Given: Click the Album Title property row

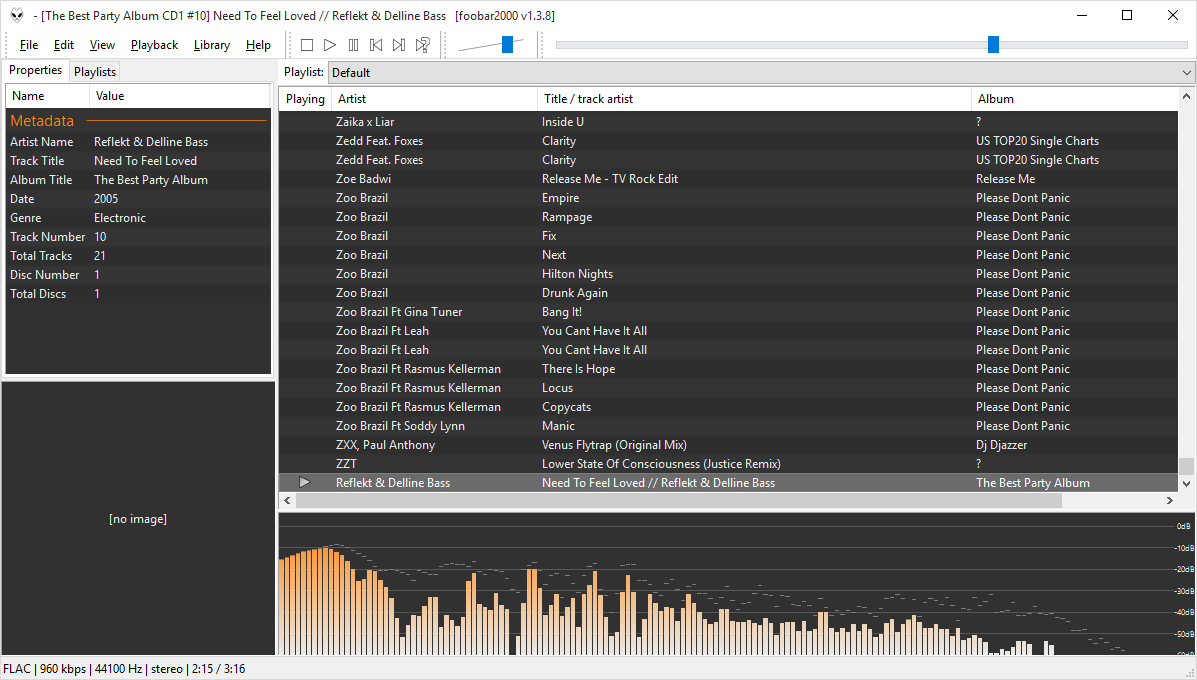Looking at the screenshot, I should tap(138, 180).
